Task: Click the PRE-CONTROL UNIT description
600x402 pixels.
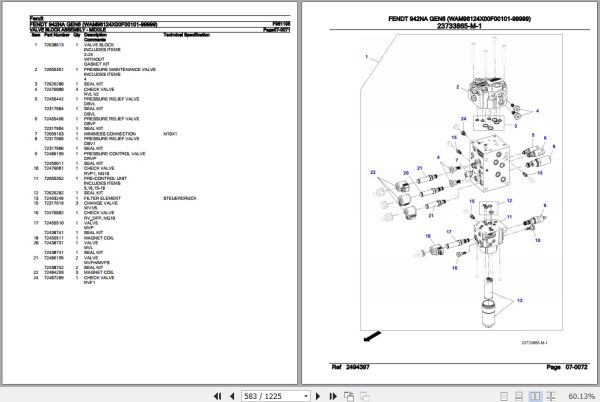Action: (x=105, y=179)
